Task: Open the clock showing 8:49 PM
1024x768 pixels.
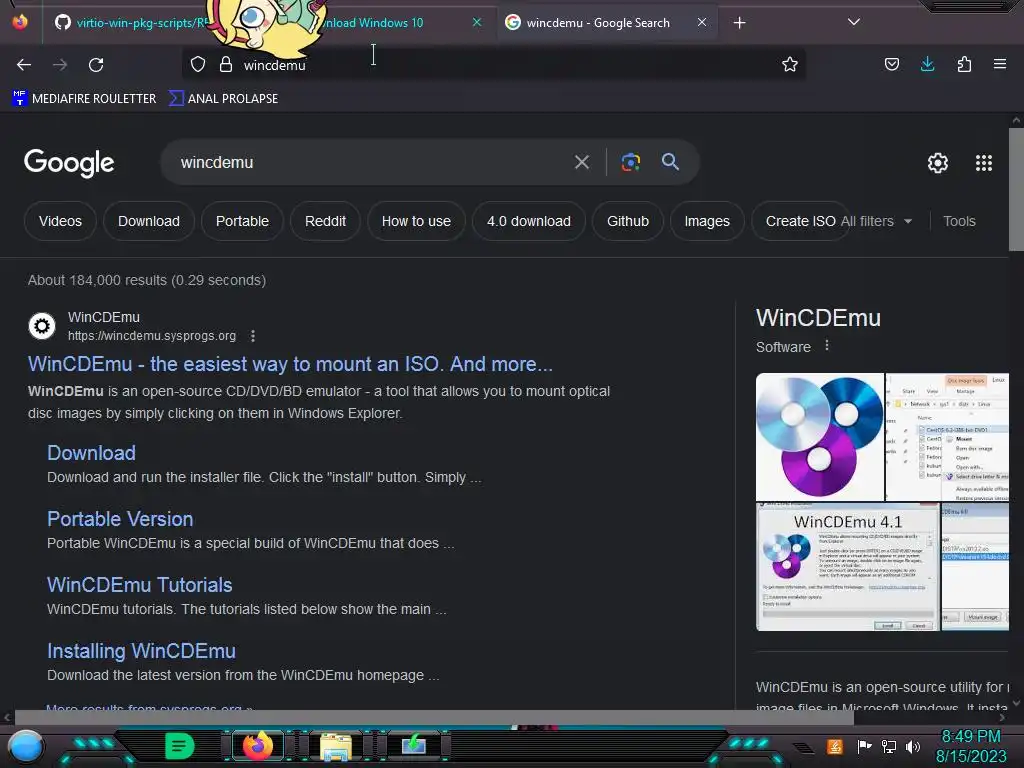Action: coord(971,746)
